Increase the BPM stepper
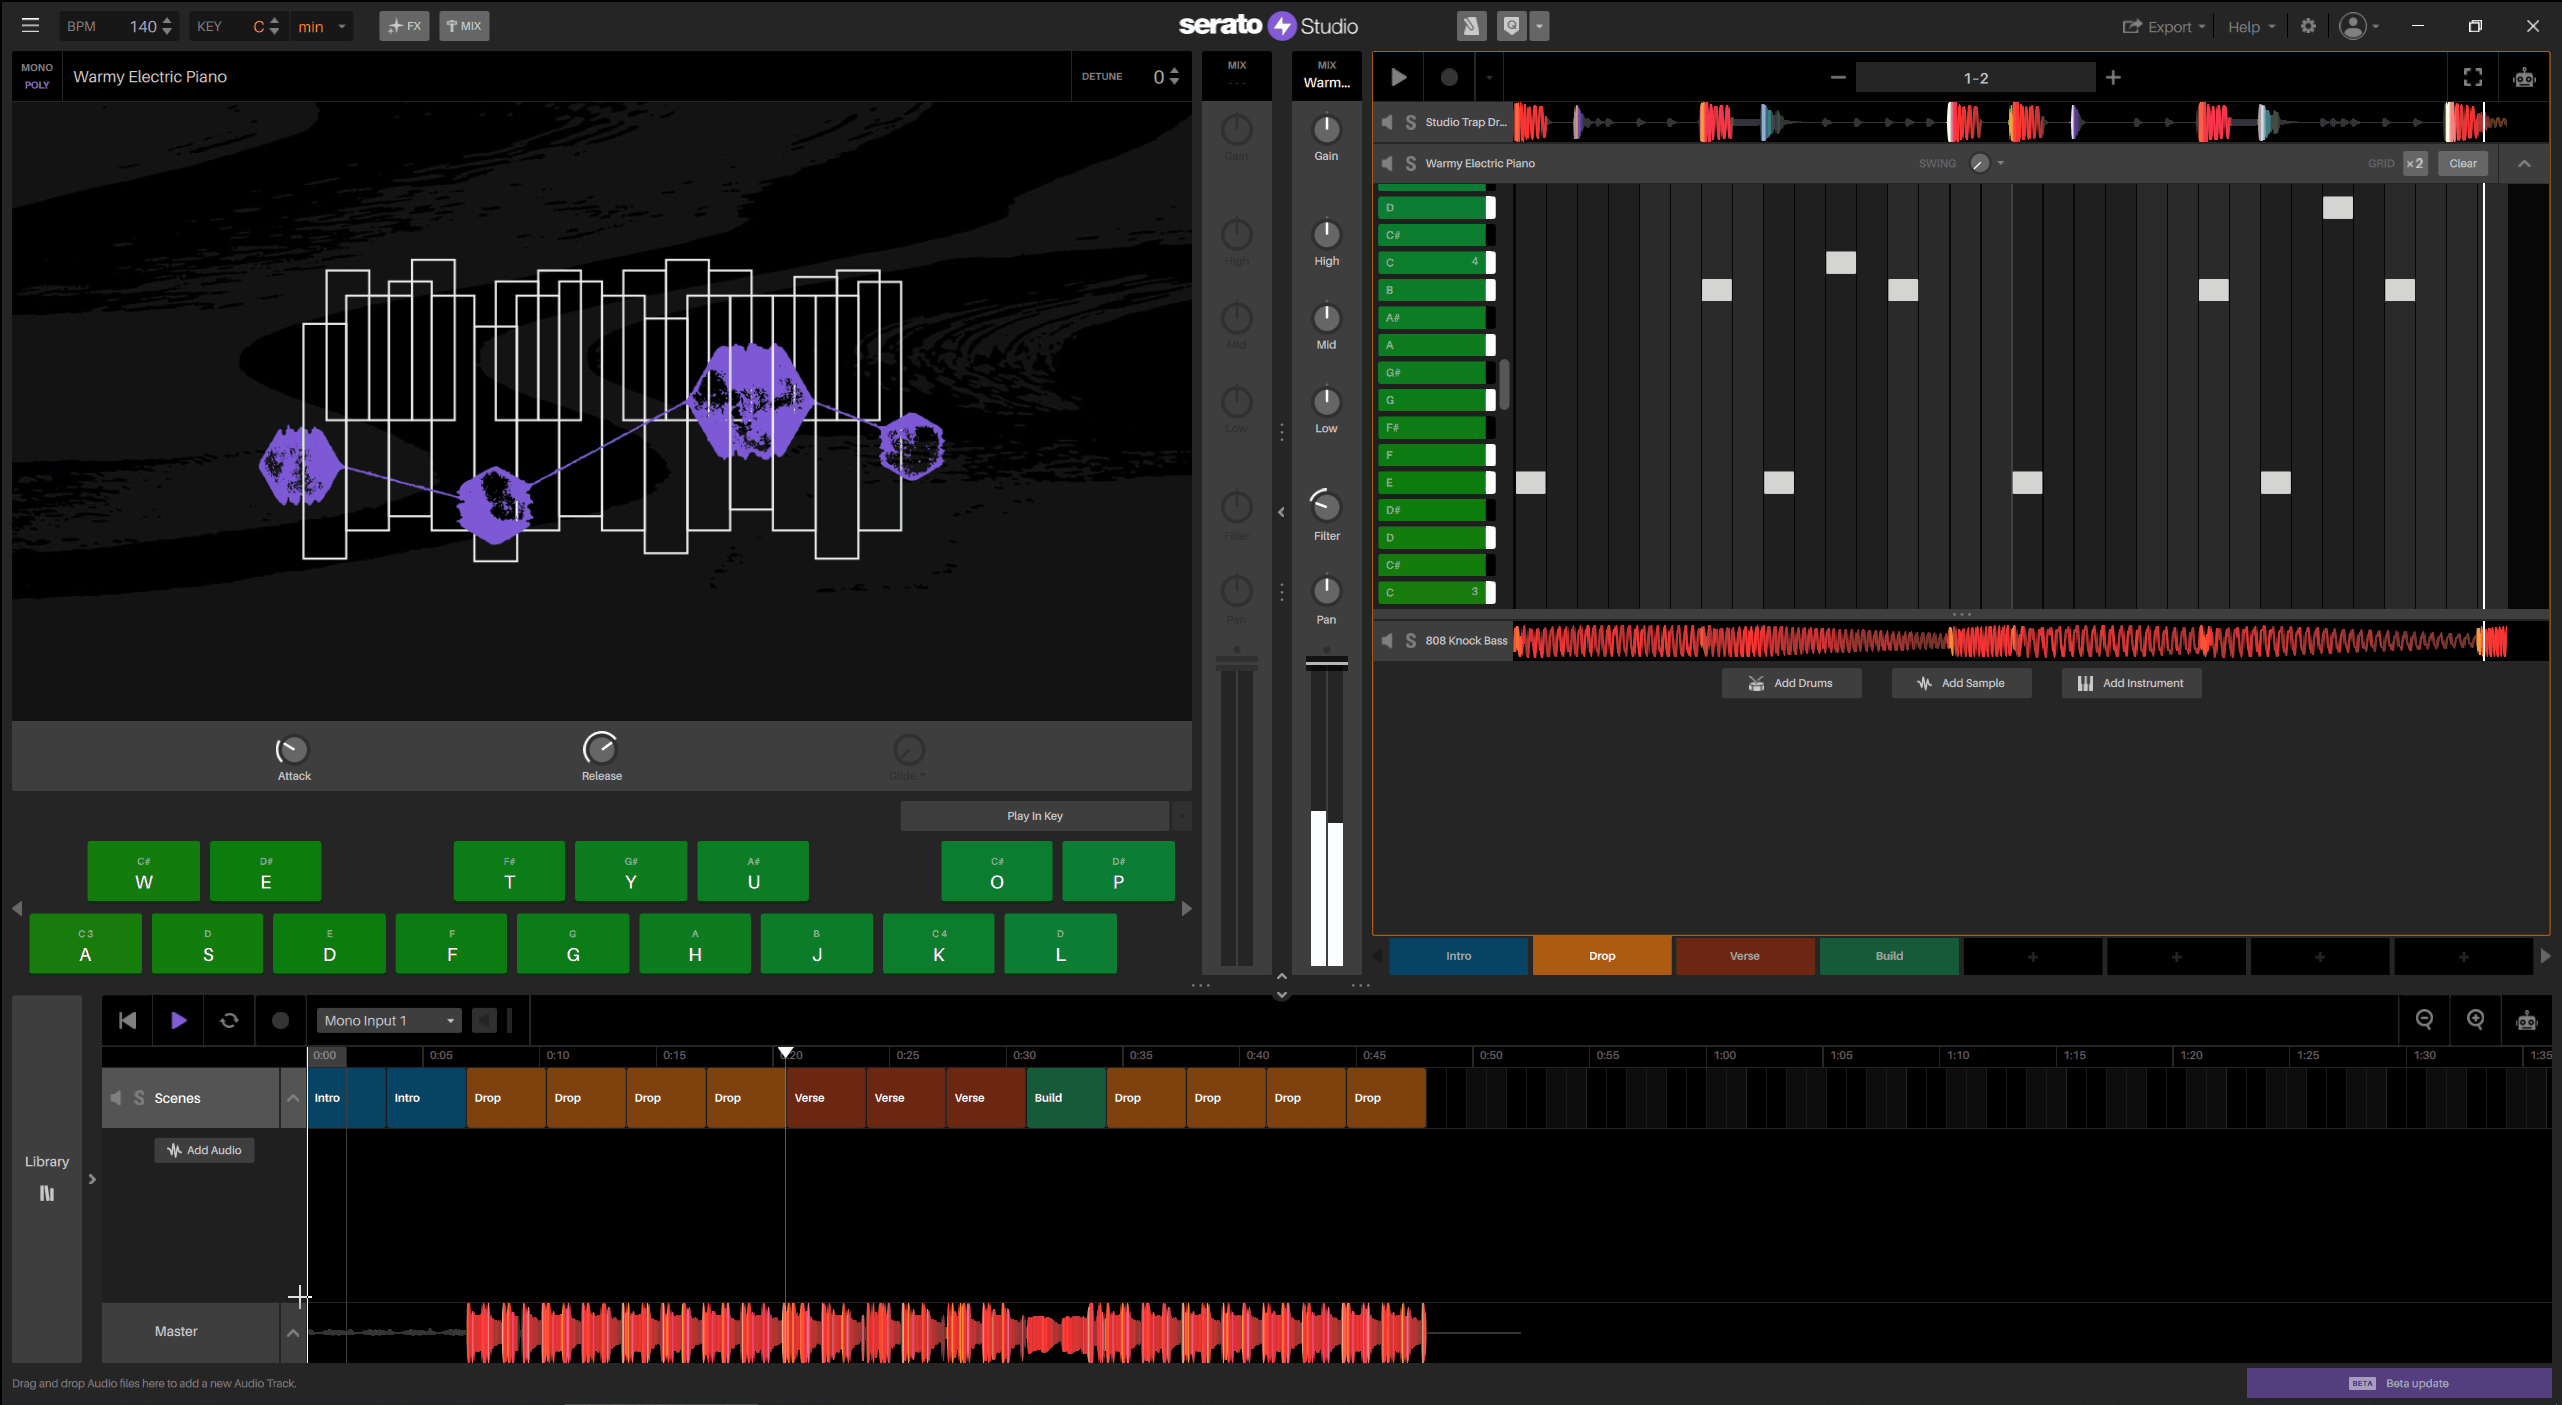 pyautogui.click(x=167, y=20)
